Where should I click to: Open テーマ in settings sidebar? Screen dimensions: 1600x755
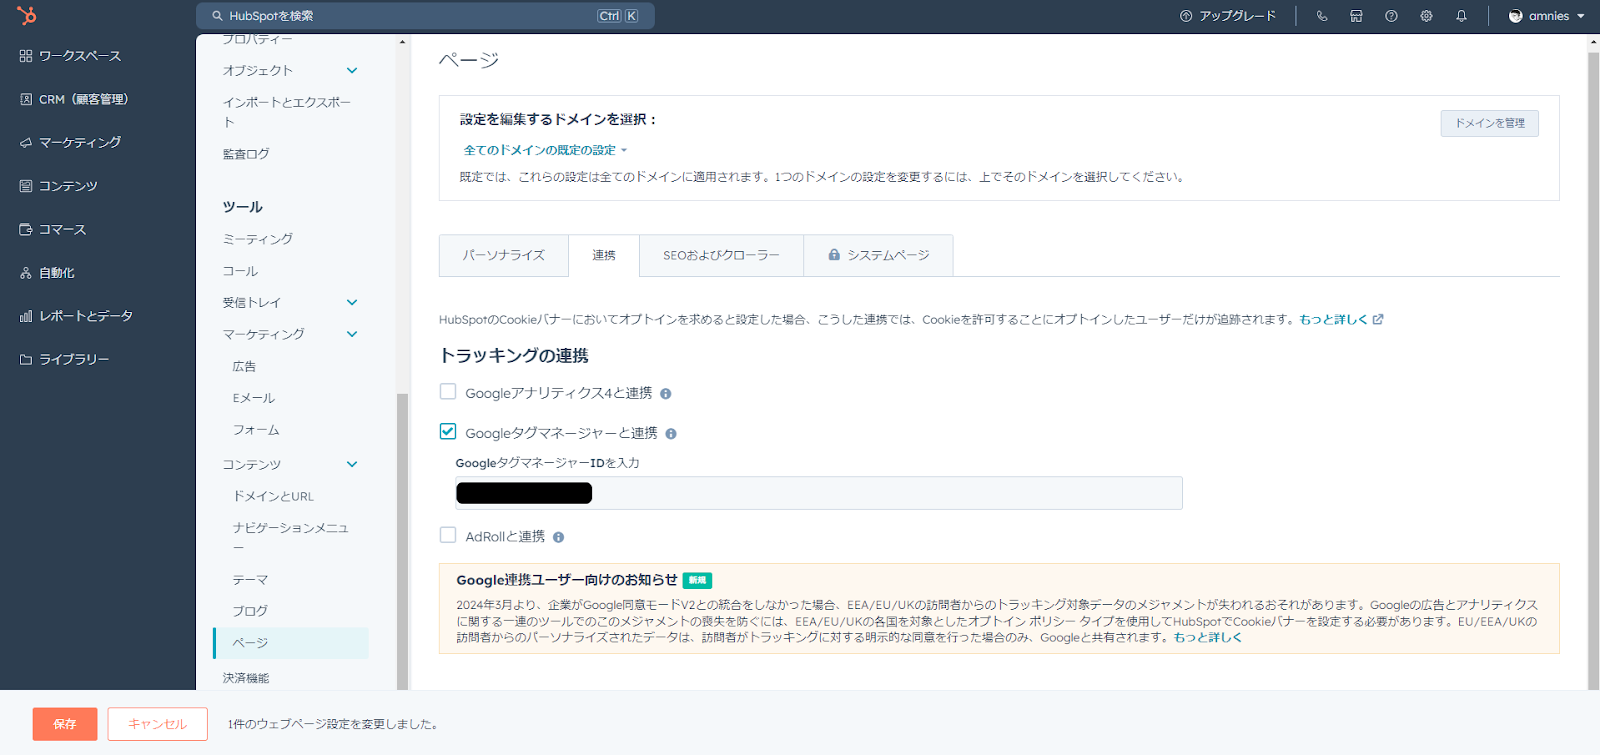point(250,580)
